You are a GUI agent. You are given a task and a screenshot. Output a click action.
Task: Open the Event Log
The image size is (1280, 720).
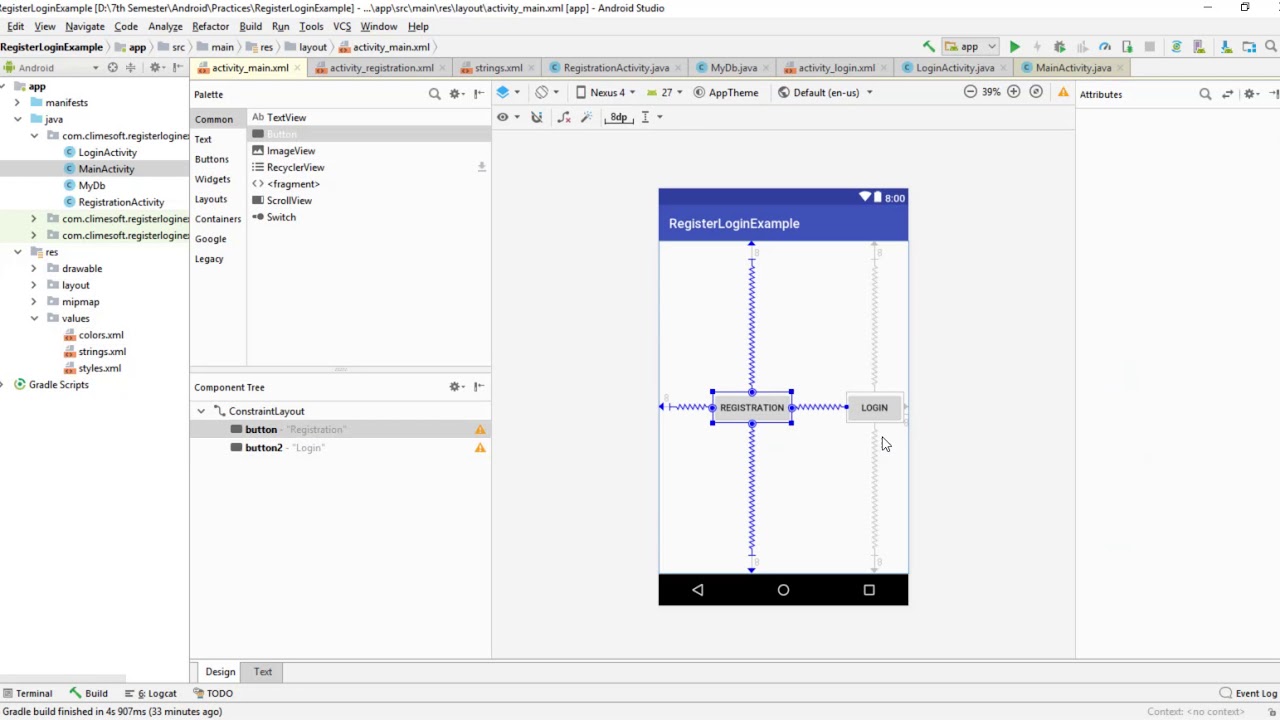click(1248, 693)
